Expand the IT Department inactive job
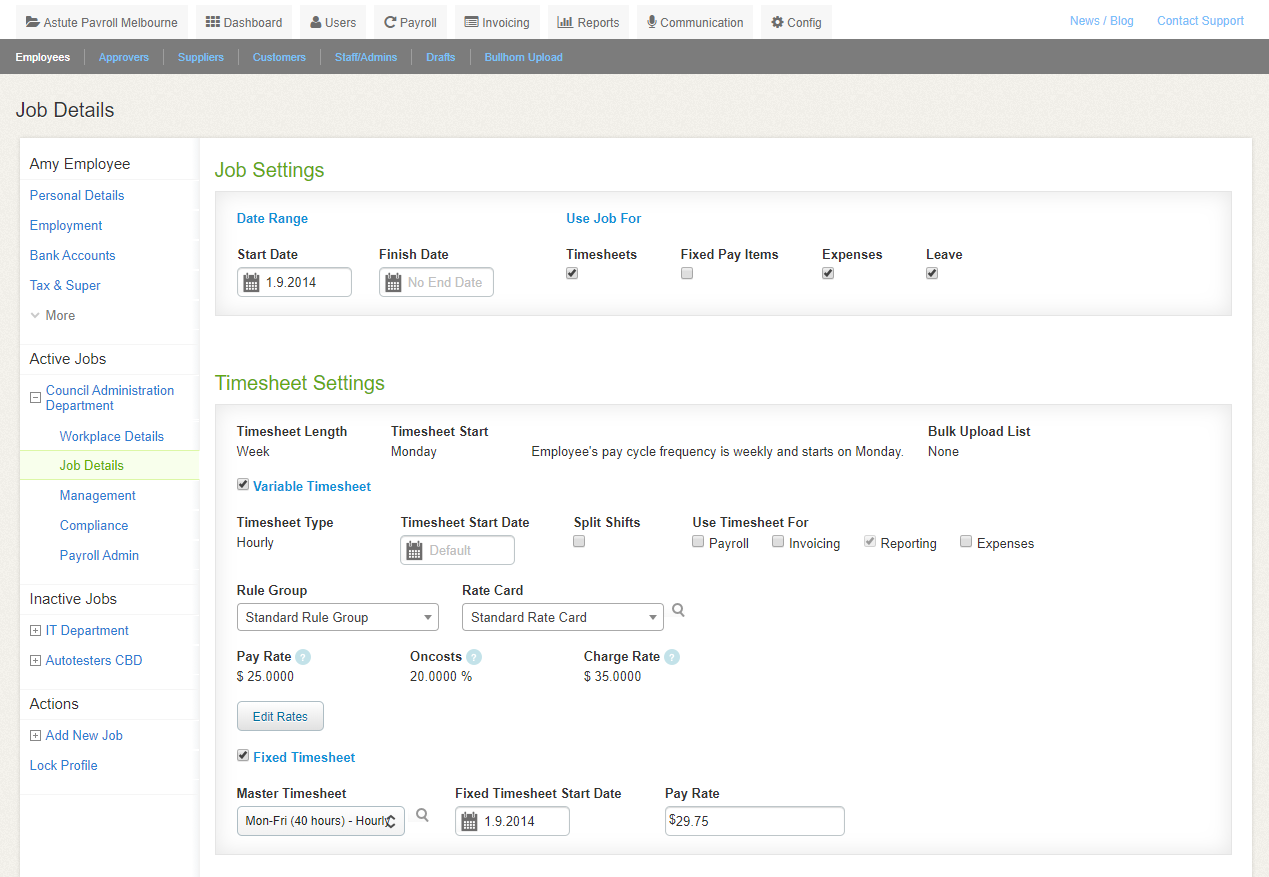 [x=36, y=631]
